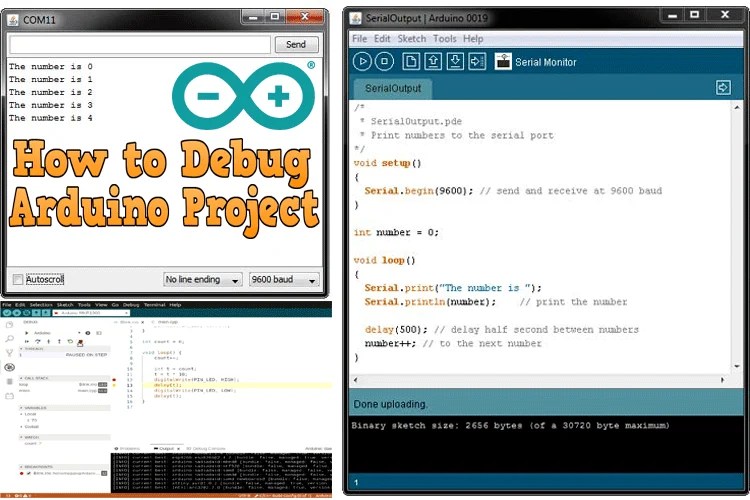Click main frame in the Call Stack

coord(63,390)
